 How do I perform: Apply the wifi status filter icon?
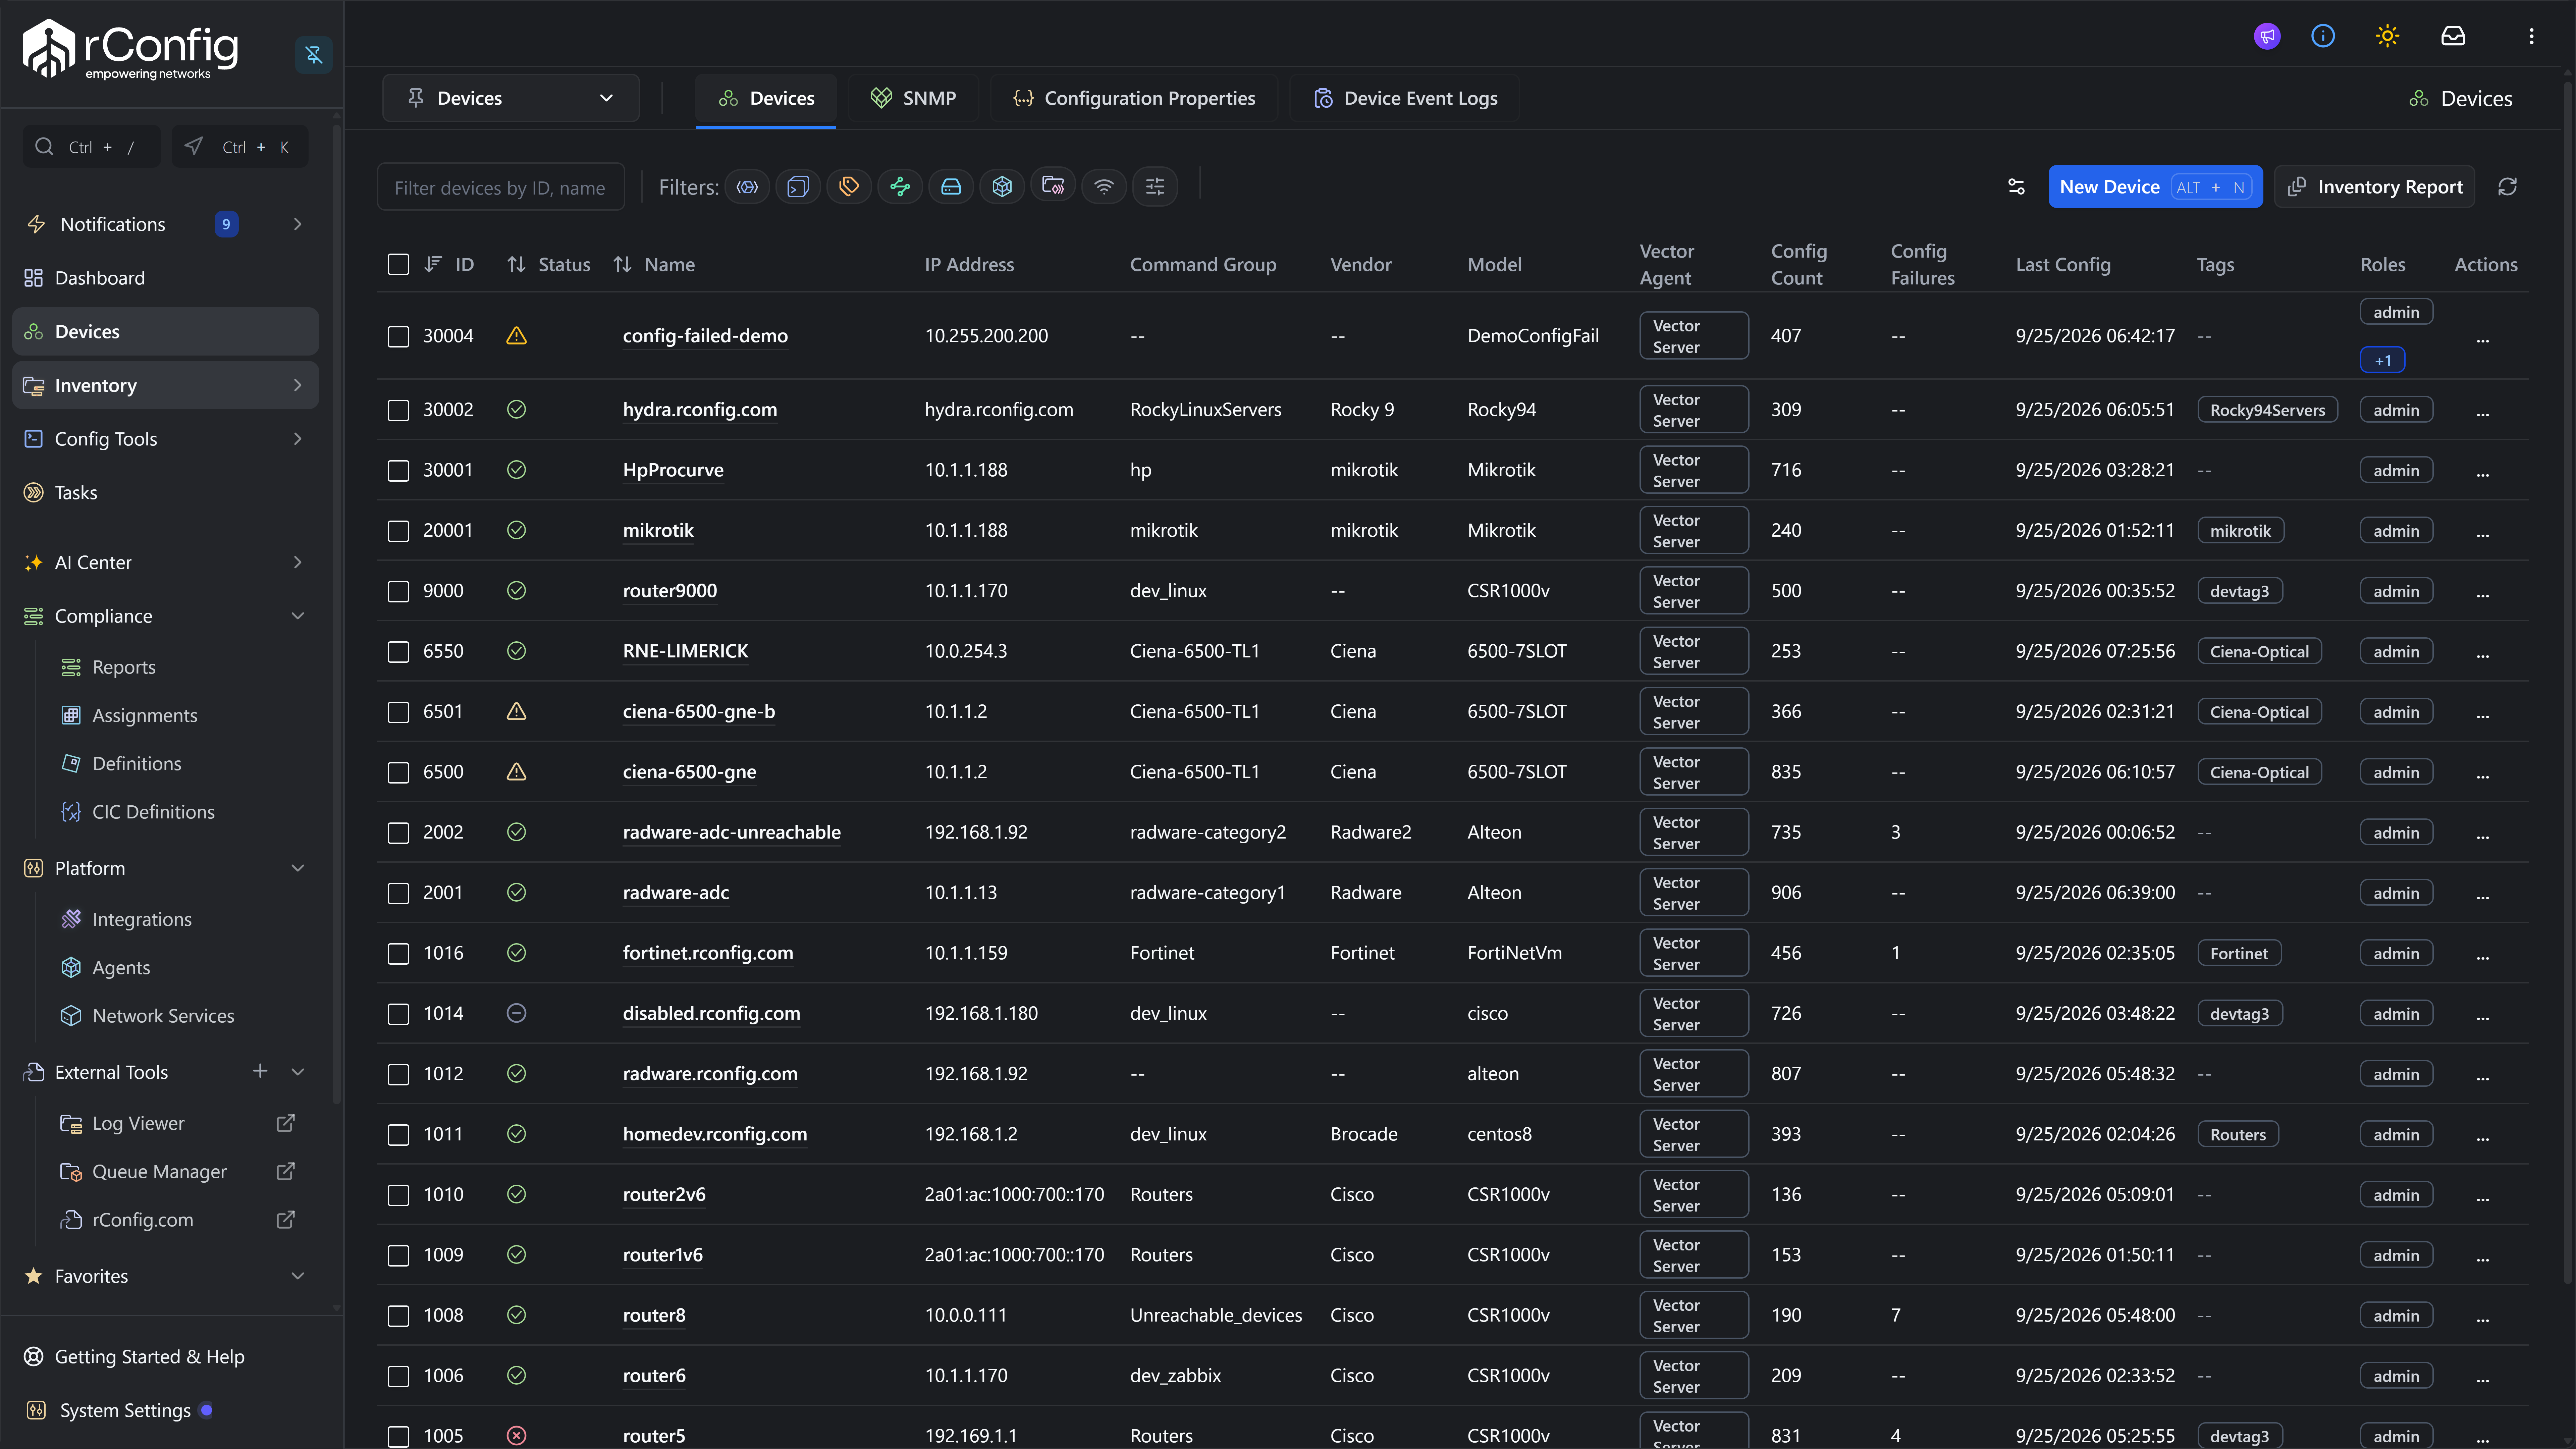(1104, 187)
